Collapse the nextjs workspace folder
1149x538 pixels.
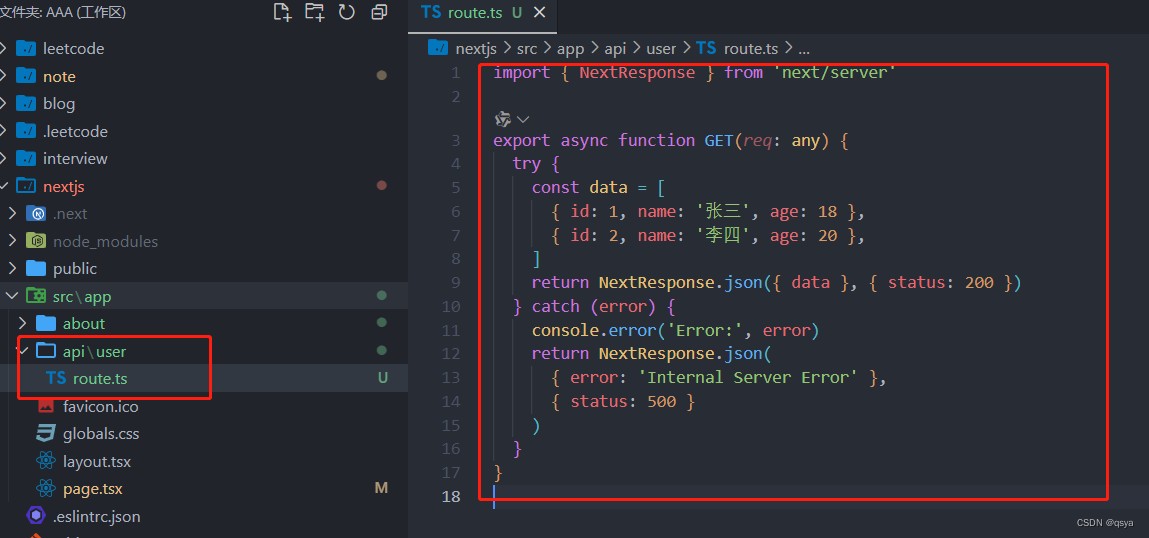[4, 186]
